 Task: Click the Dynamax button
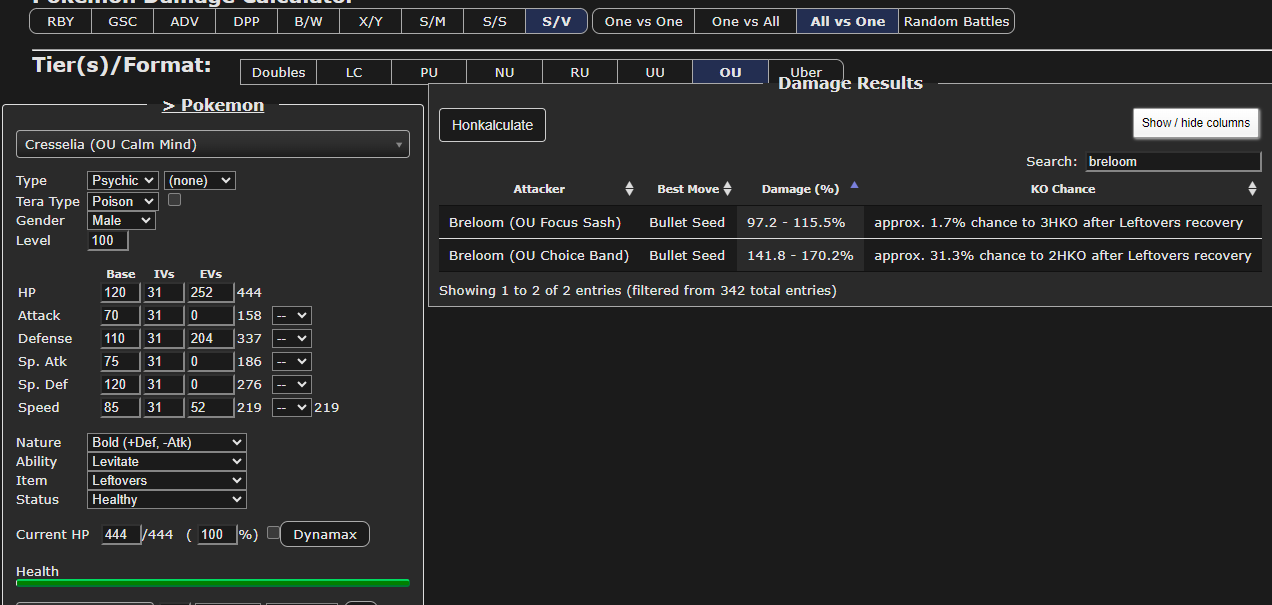coord(325,534)
